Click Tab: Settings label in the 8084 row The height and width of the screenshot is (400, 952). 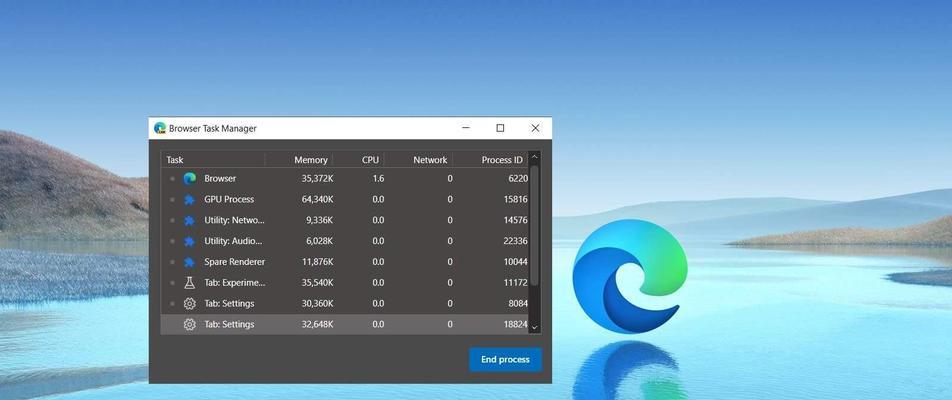pyautogui.click(x=229, y=303)
